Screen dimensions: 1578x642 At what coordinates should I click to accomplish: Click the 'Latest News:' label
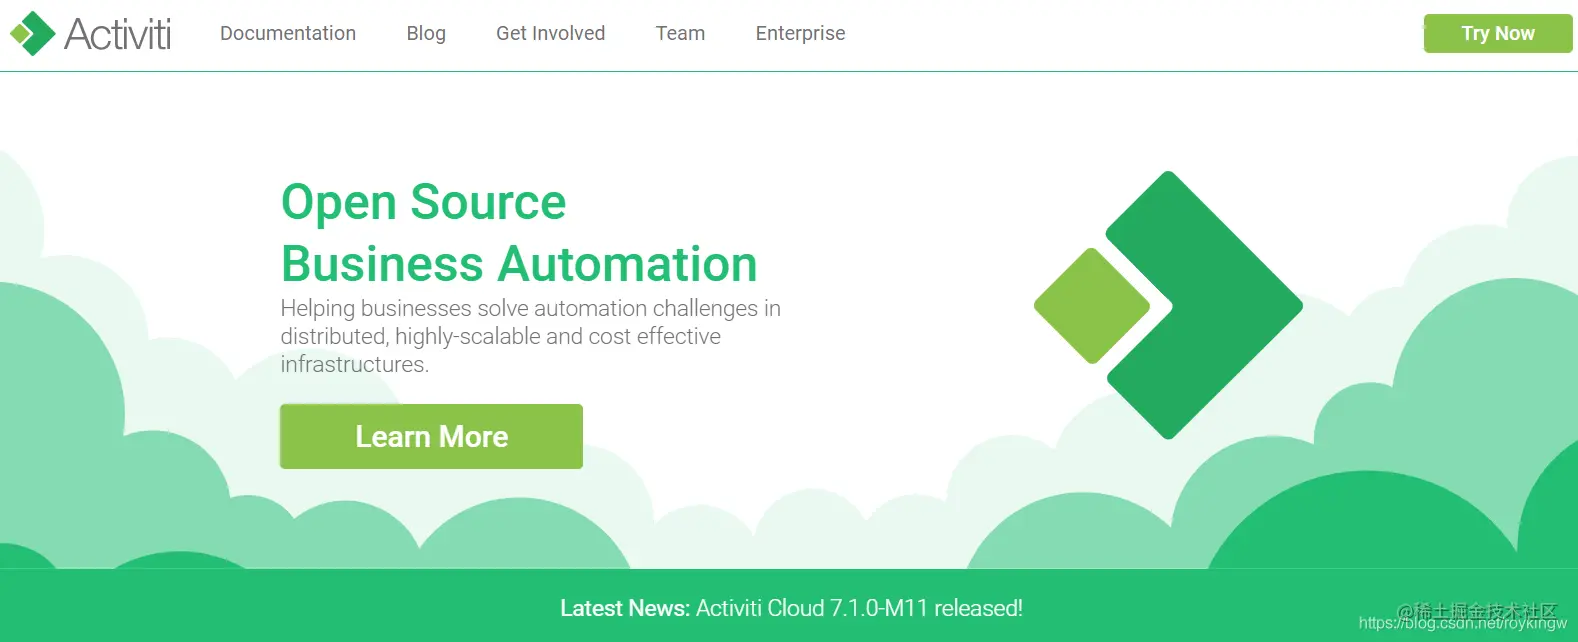[x=625, y=608]
